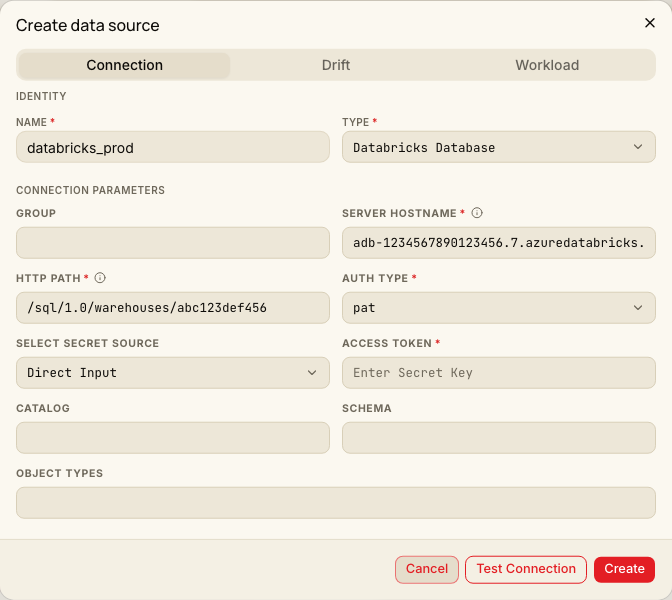Click the empty Group field

pos(173,243)
